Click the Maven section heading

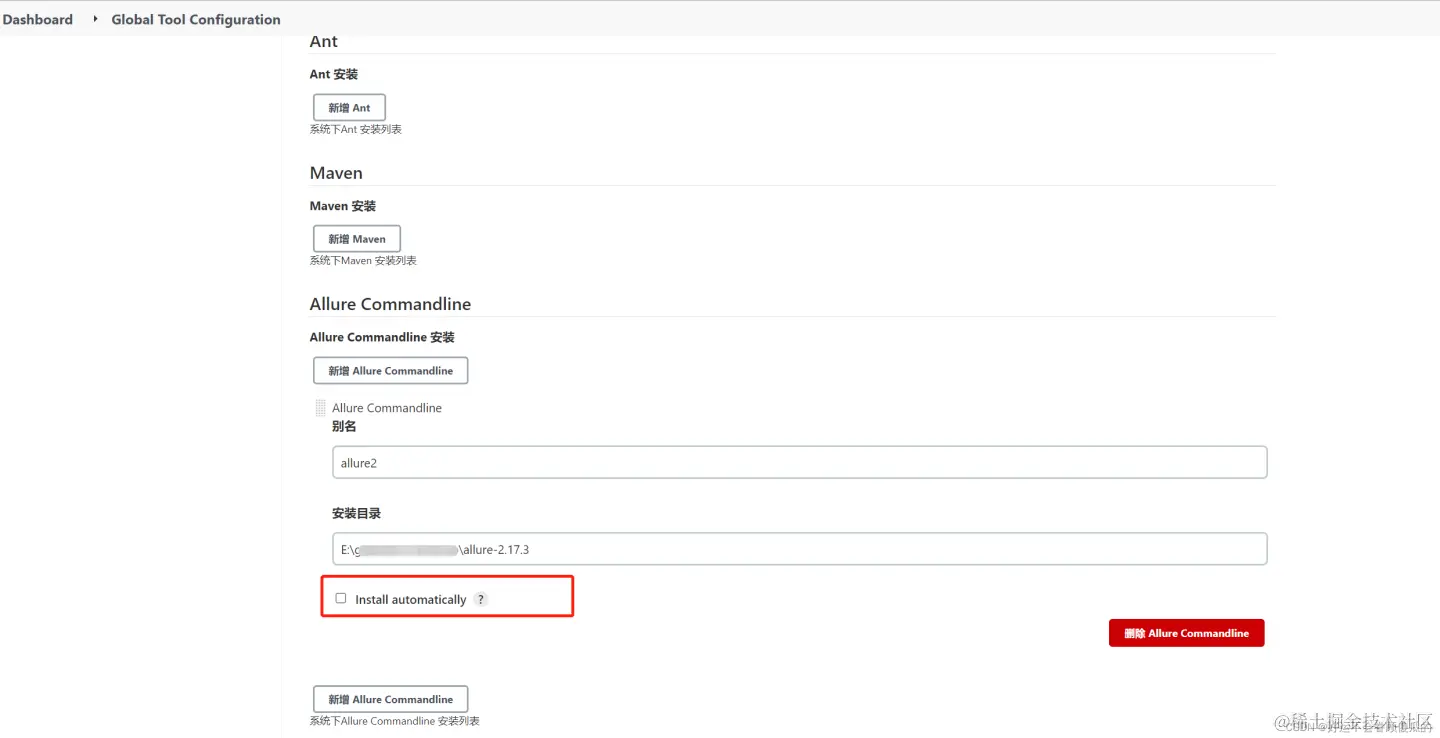pyautogui.click(x=336, y=173)
